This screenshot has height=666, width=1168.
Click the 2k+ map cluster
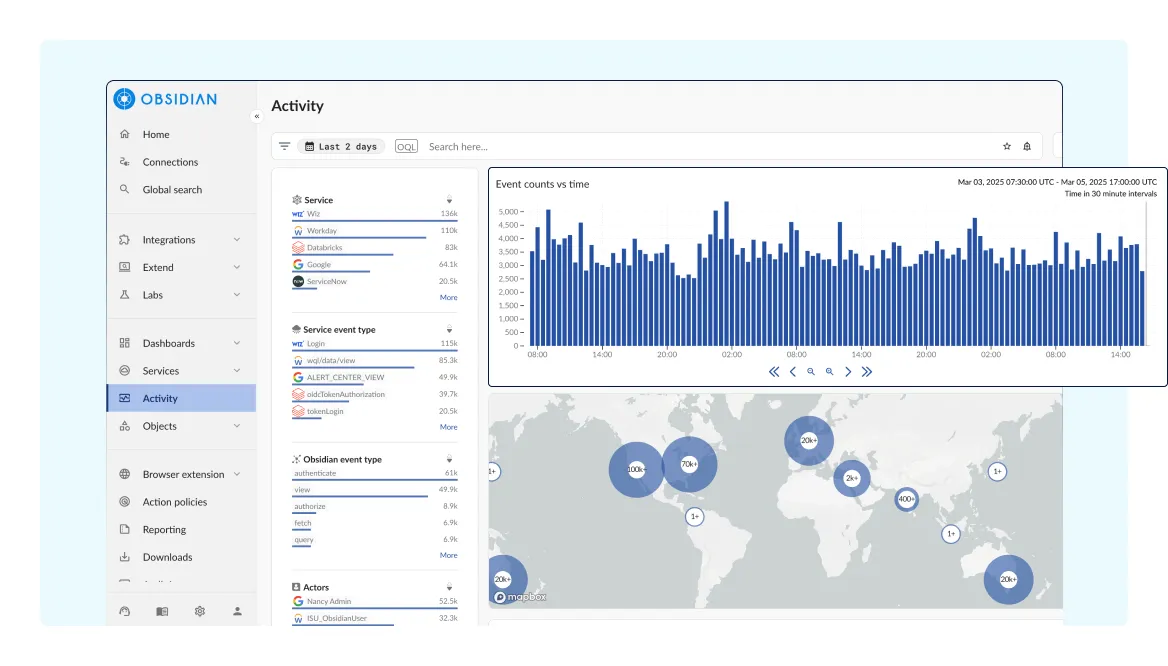(x=851, y=478)
